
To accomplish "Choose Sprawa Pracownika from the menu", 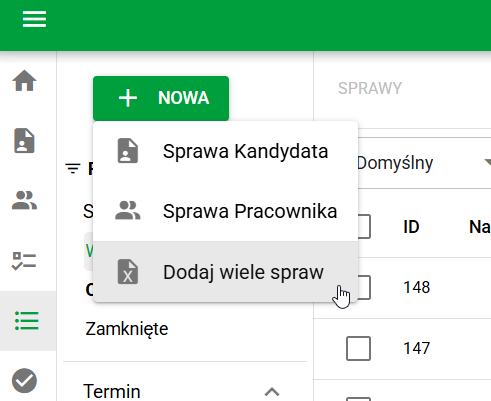I will point(225,211).
